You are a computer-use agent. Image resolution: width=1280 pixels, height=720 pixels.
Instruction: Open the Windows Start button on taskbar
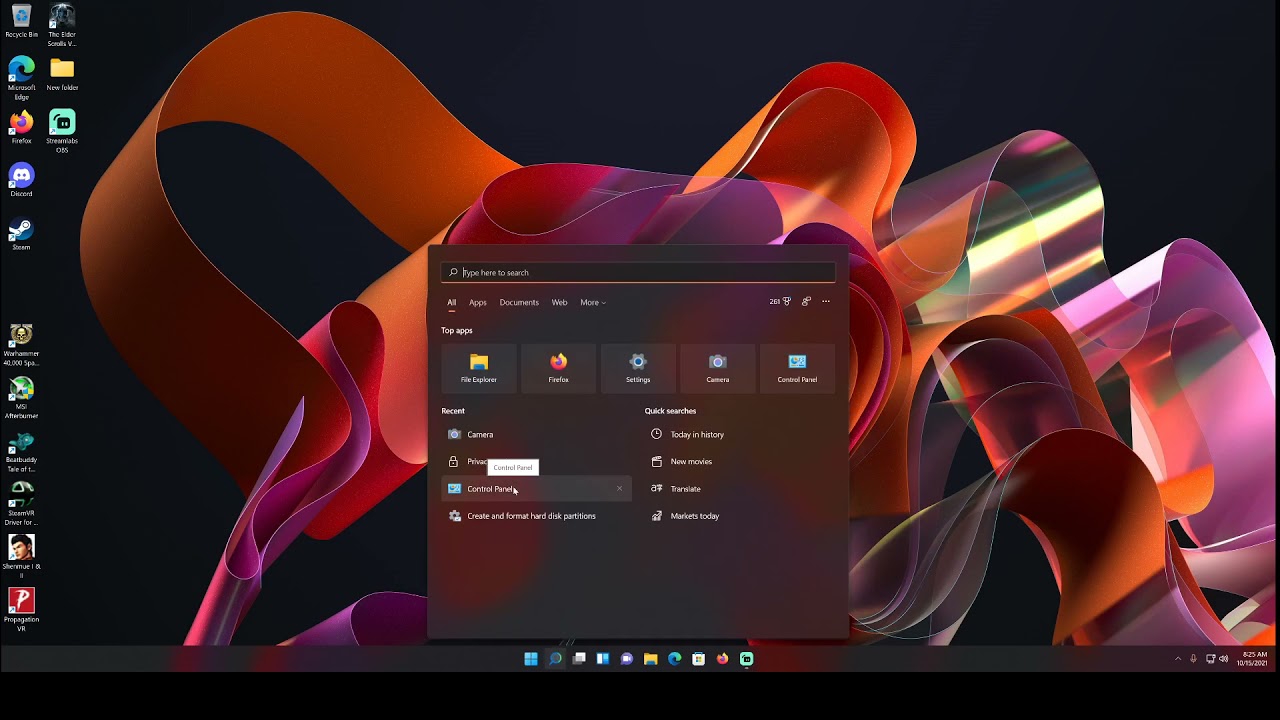531,659
